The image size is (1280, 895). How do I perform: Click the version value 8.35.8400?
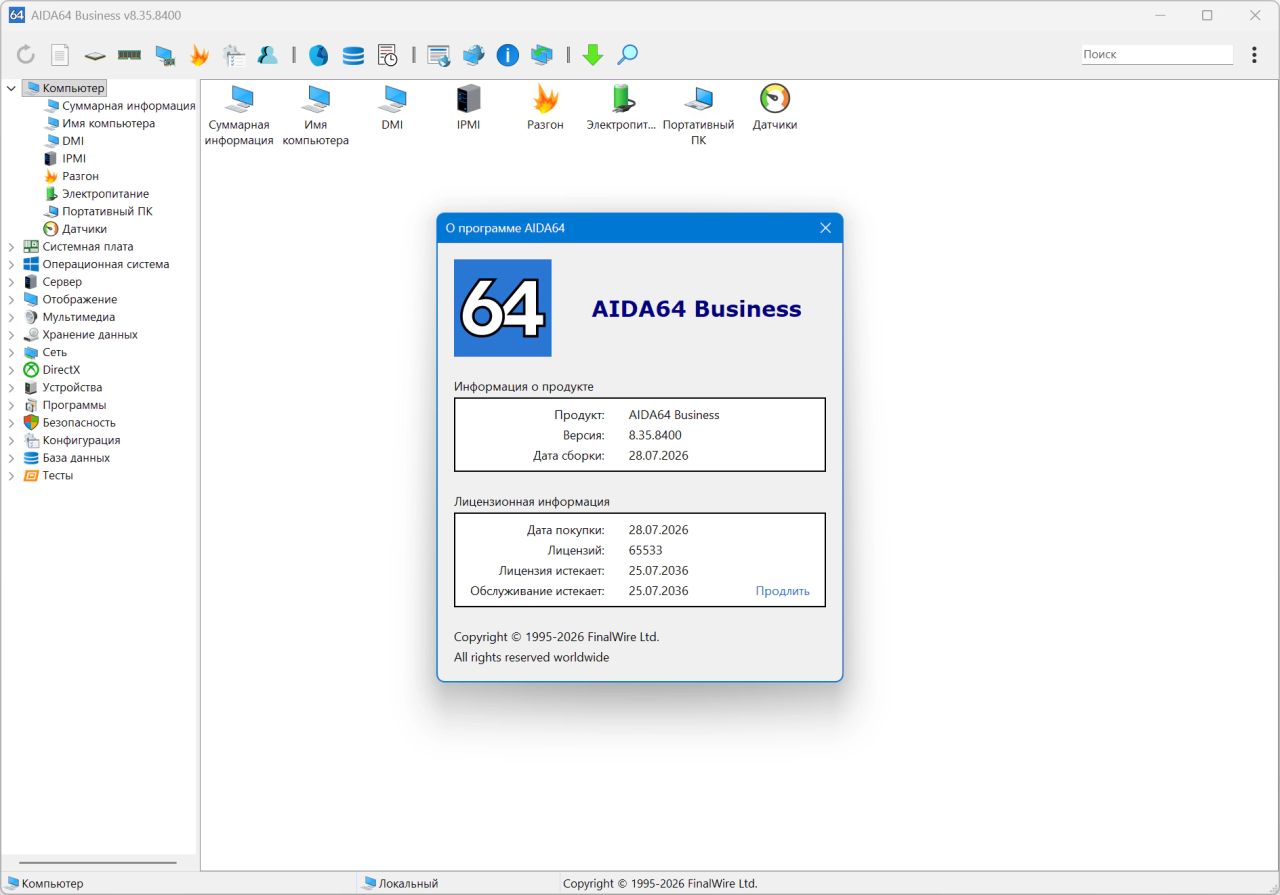pos(655,435)
